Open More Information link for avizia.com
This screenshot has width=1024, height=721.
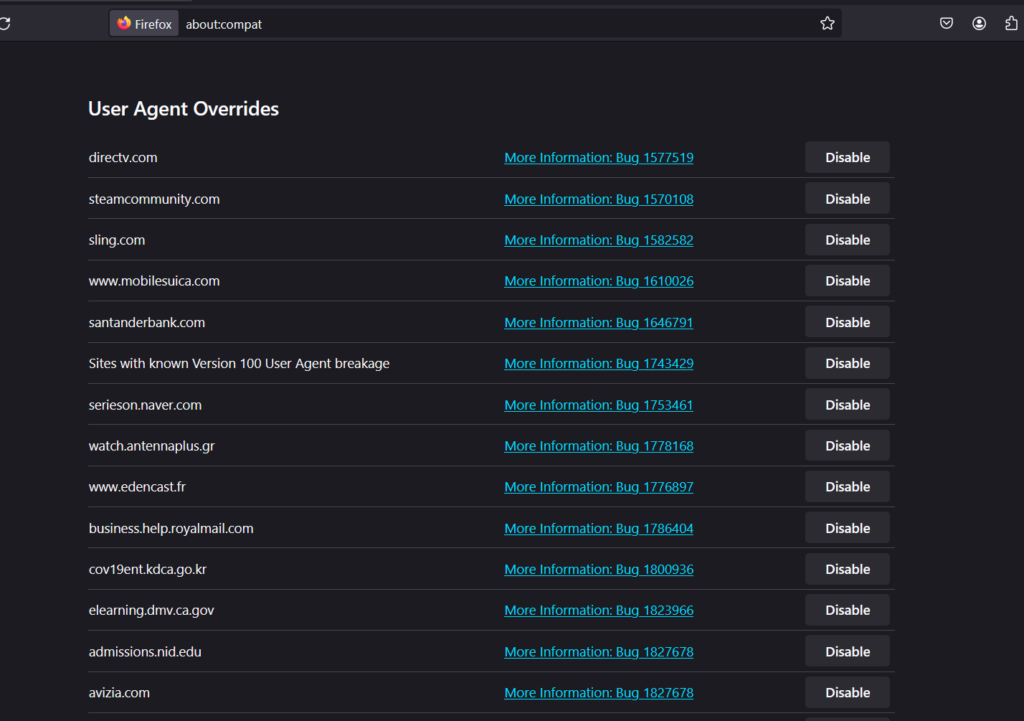[x=598, y=693]
